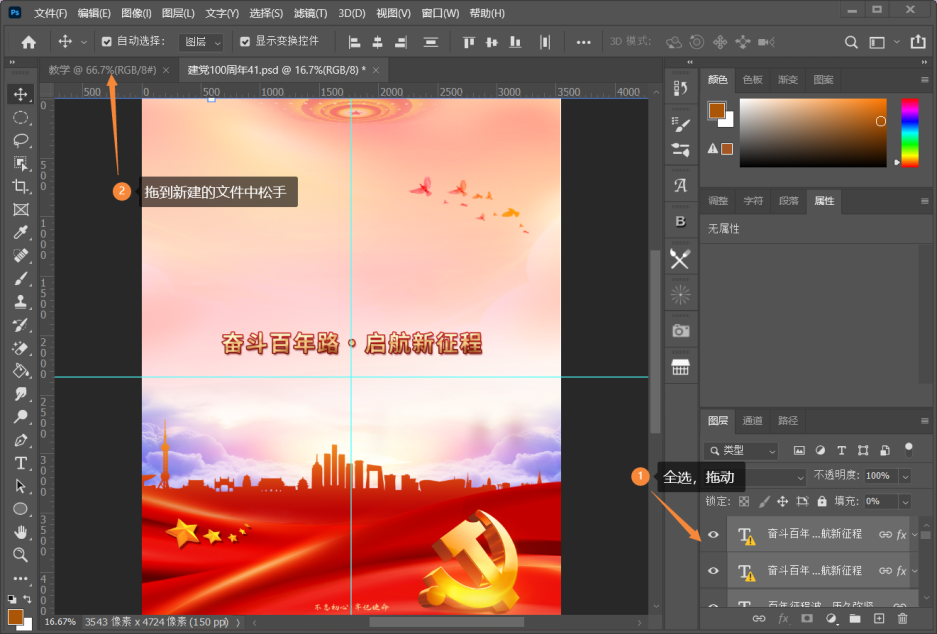Toggle lock position icon
This screenshot has height=634, width=937.
coord(783,501)
